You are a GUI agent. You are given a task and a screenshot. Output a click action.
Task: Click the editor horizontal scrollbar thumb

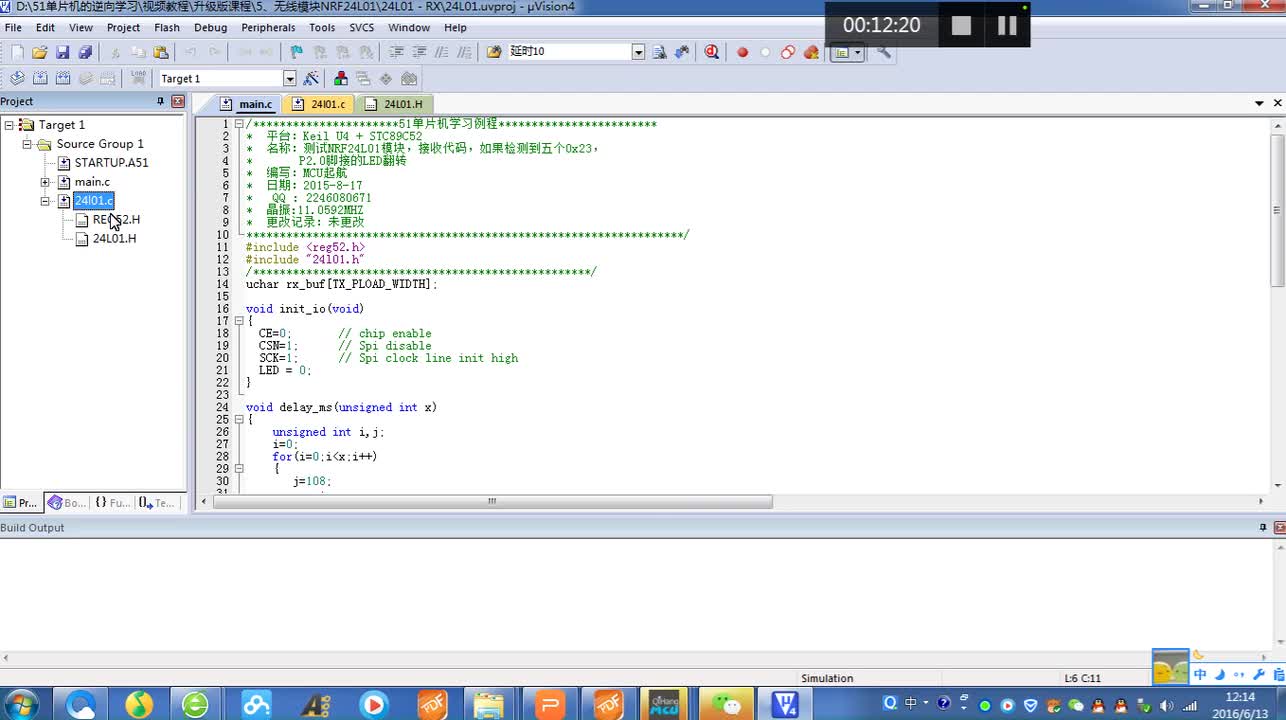pos(492,502)
